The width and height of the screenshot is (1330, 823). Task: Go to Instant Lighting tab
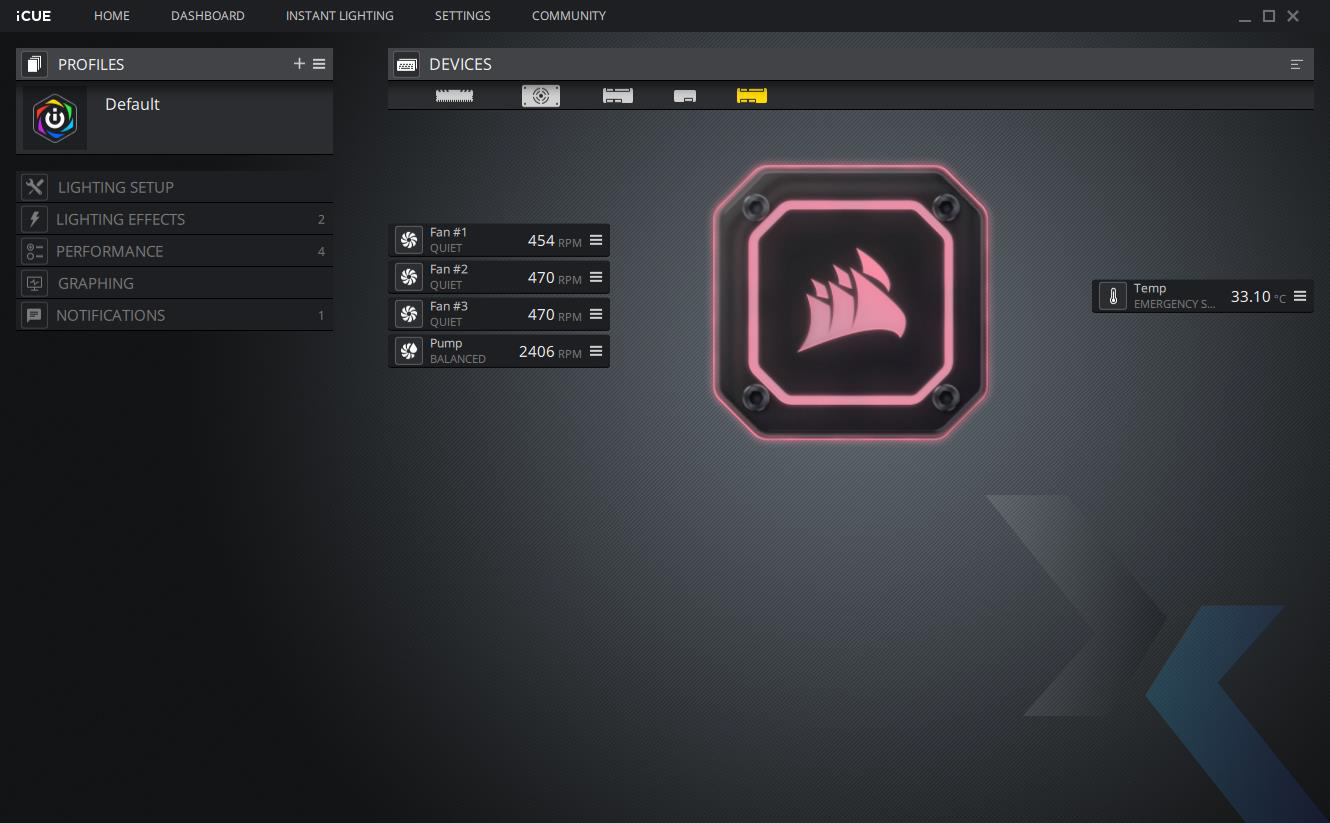pos(339,16)
